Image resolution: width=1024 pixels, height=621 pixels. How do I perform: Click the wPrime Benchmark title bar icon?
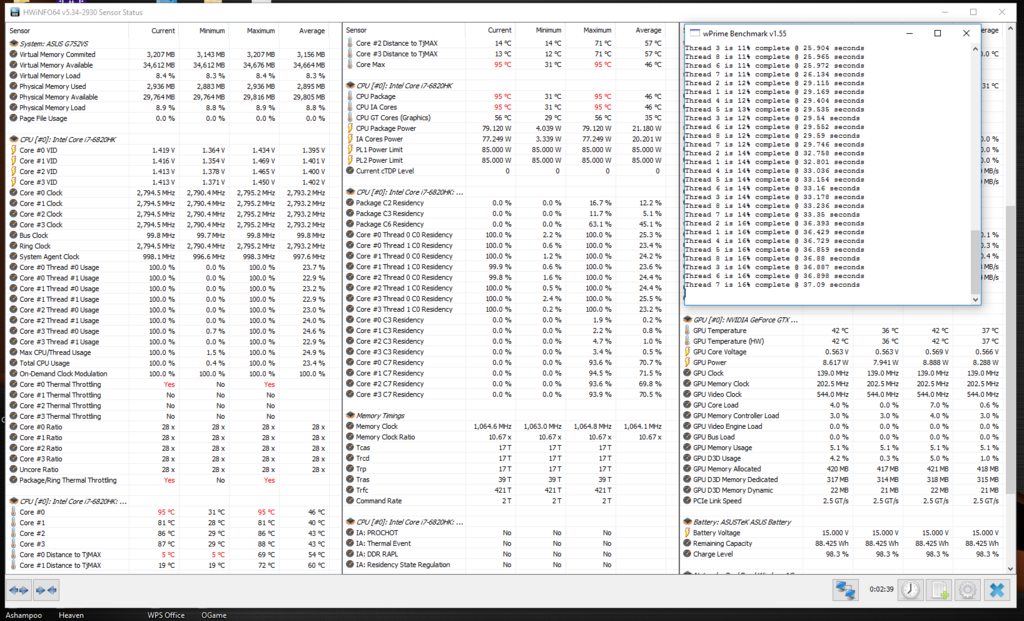pos(693,32)
